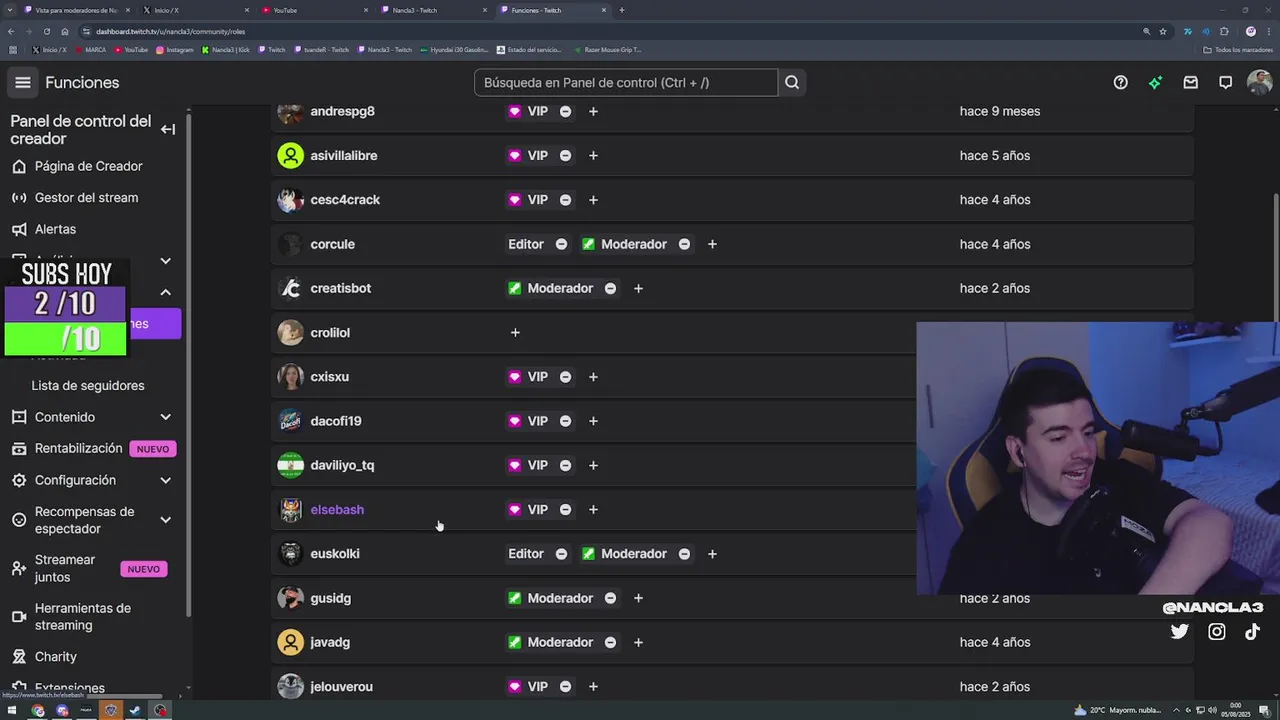
Task: Open Gestor del stream menu item
Action: [x=86, y=198]
